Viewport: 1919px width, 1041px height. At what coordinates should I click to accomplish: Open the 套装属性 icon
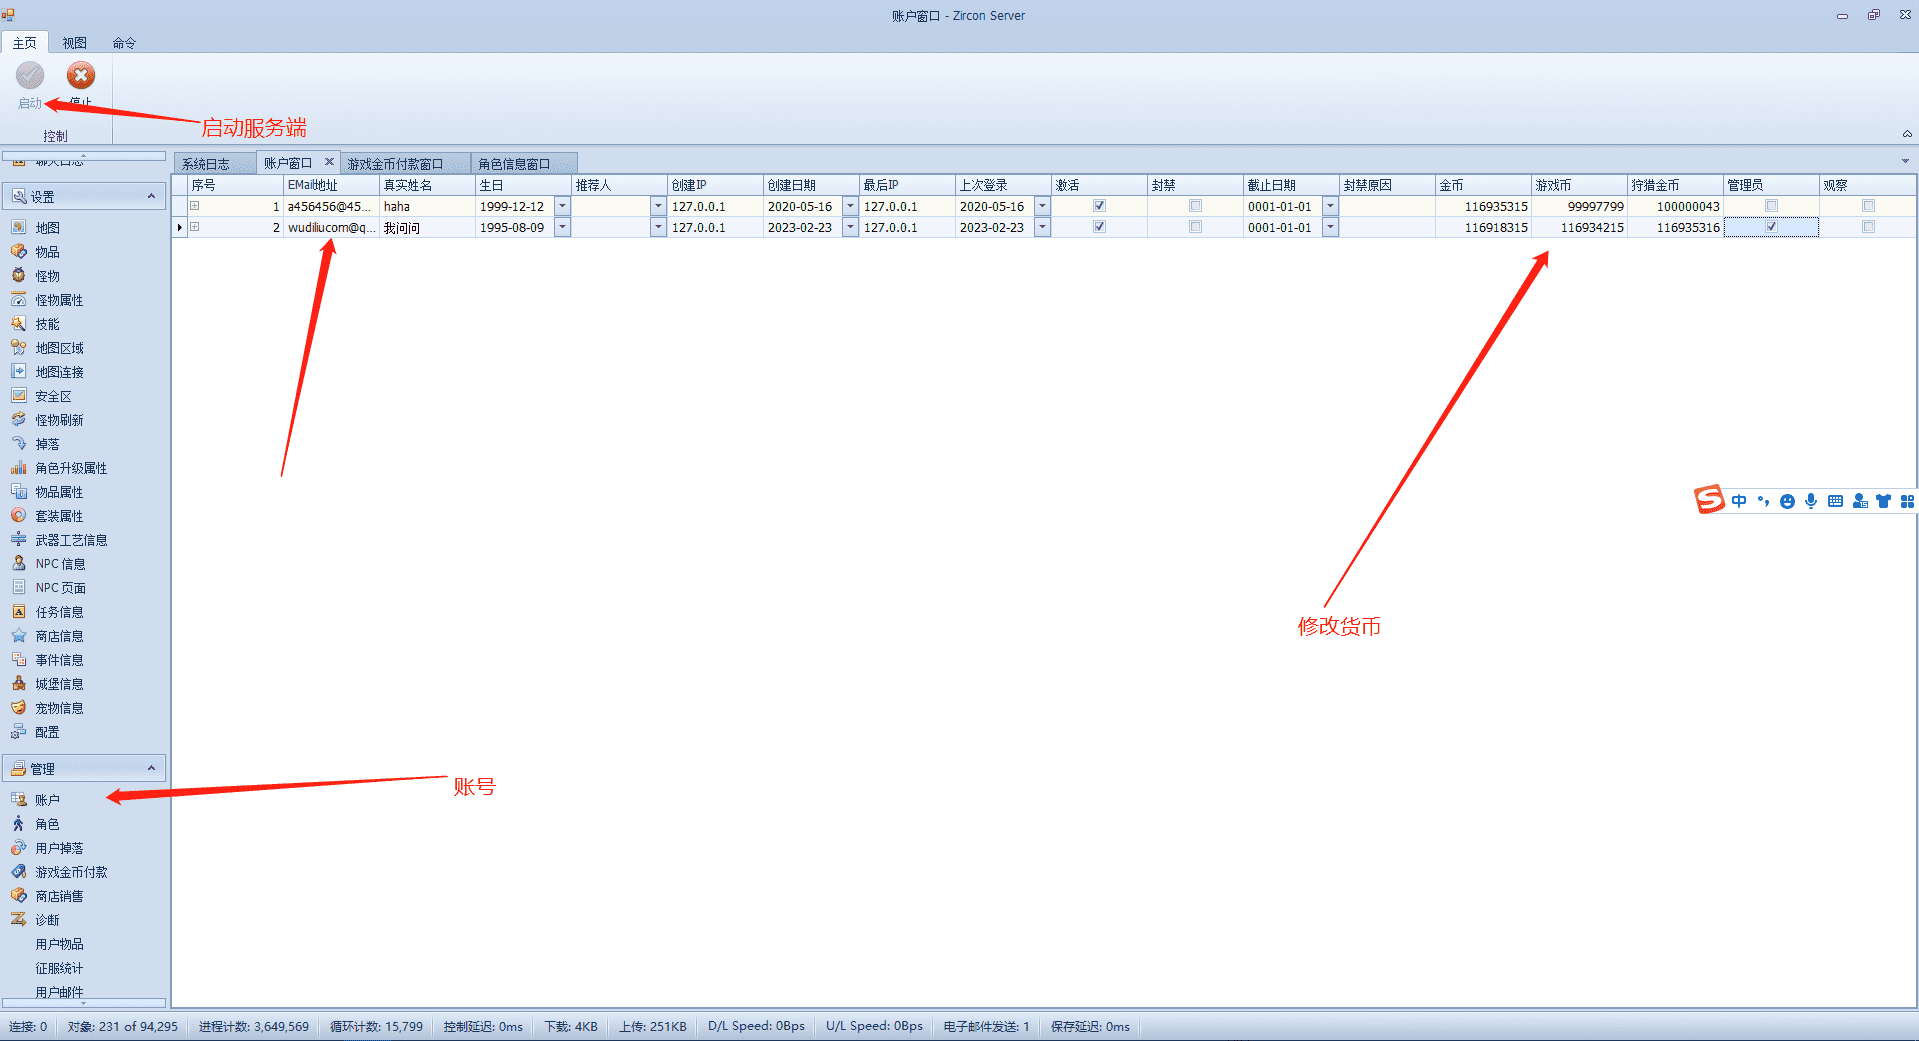coord(19,515)
